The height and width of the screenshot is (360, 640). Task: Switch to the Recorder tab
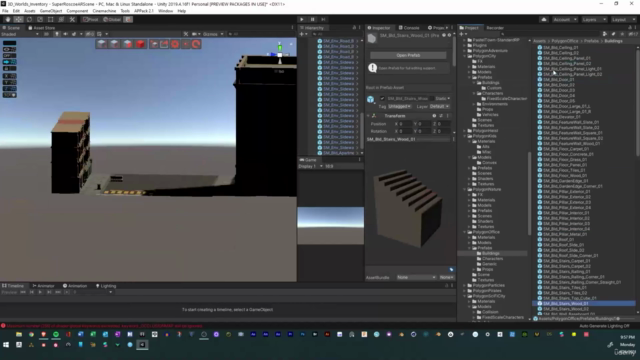pyautogui.click(x=495, y=28)
